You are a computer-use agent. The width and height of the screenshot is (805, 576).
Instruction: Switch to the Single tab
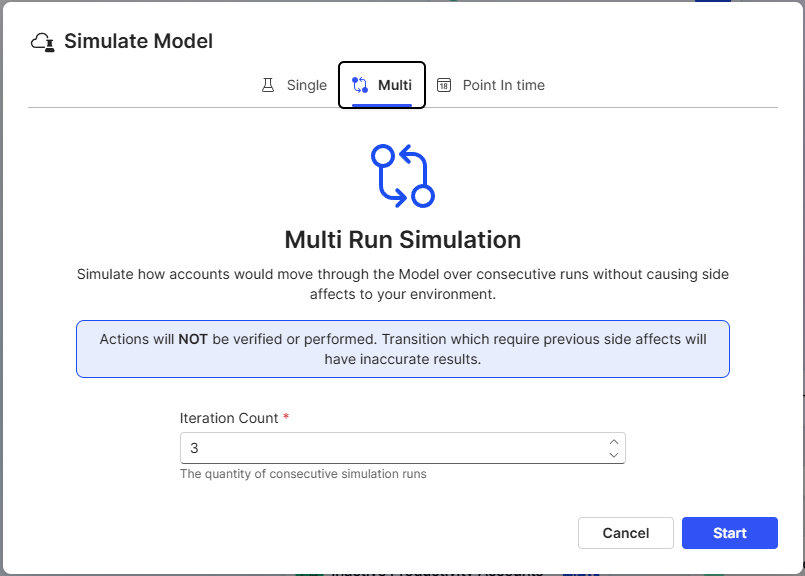point(294,85)
